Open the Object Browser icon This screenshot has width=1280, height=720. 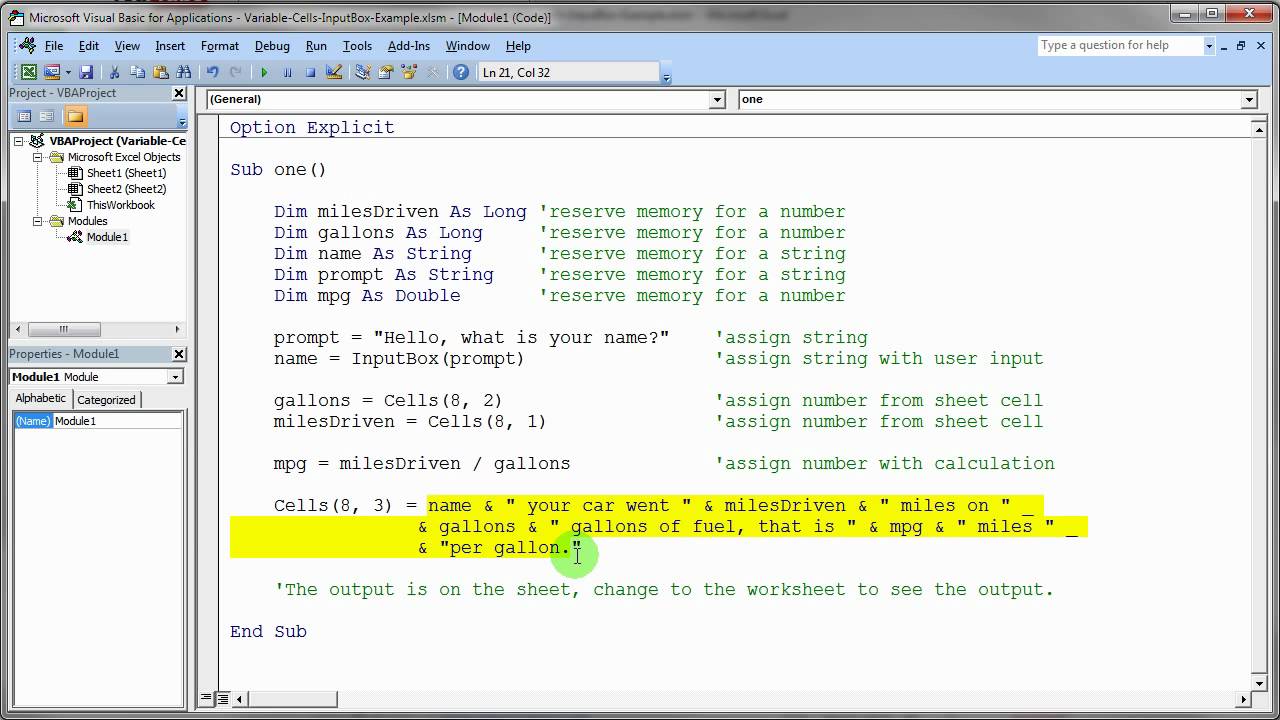click(x=408, y=72)
